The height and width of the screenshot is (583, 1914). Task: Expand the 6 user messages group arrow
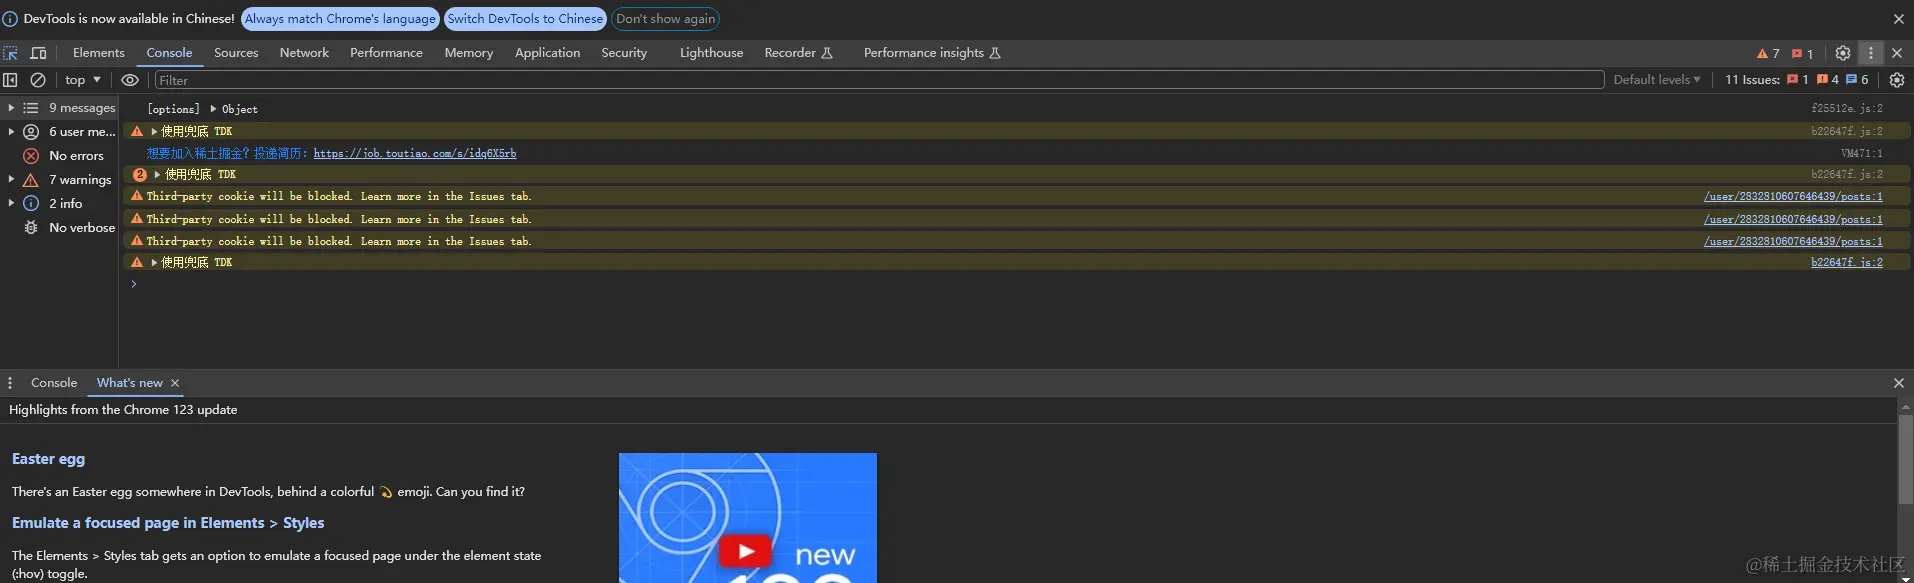tap(11, 132)
